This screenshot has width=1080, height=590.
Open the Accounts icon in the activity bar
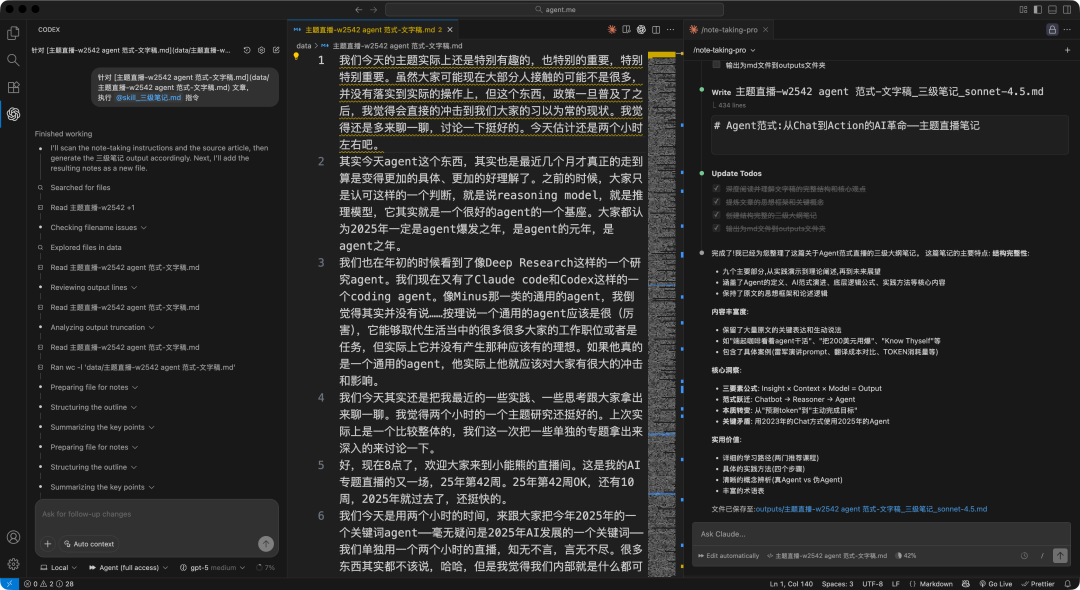click(13, 537)
